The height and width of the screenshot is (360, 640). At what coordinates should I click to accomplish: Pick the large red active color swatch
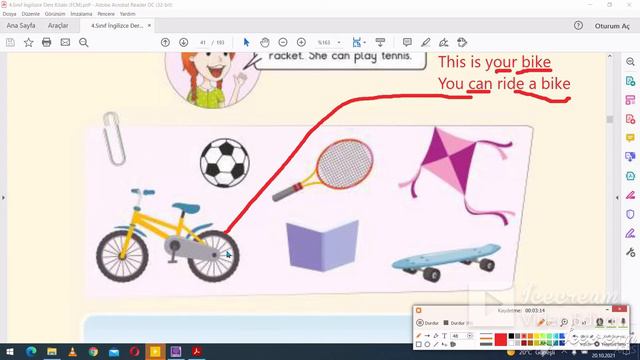point(501,340)
